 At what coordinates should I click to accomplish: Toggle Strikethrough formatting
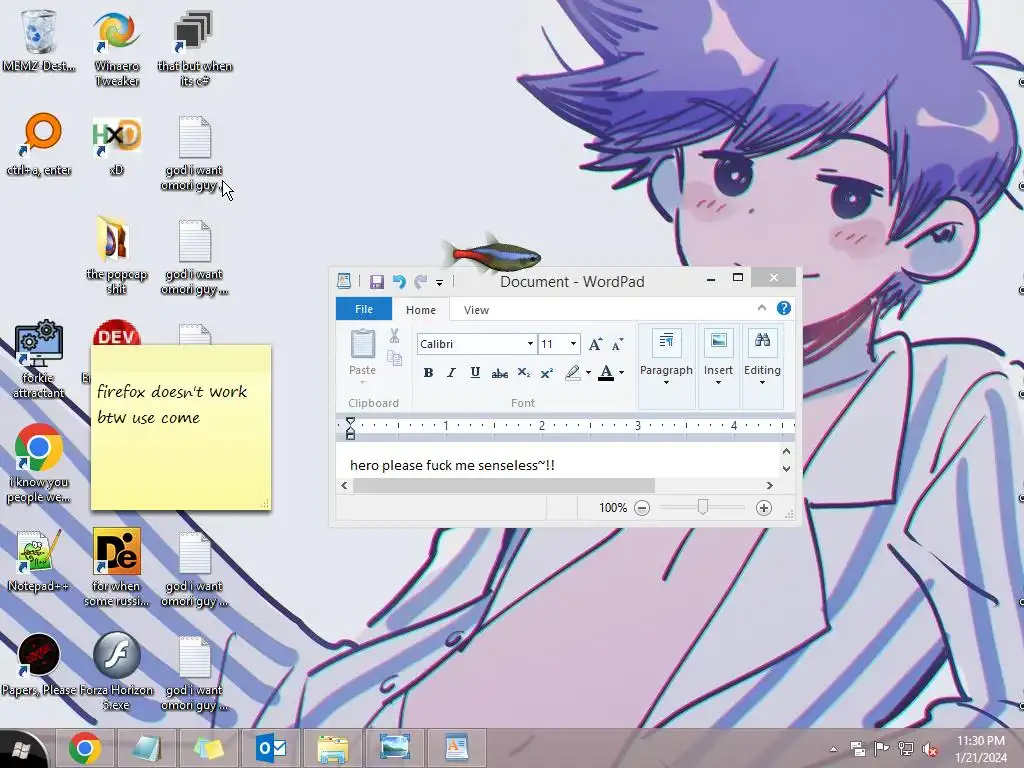click(x=500, y=373)
